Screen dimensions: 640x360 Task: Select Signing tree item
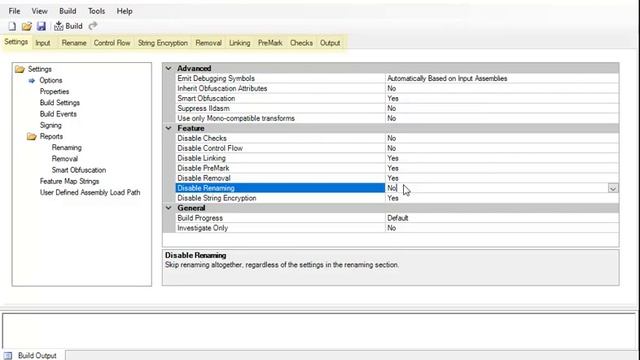pos(51,125)
